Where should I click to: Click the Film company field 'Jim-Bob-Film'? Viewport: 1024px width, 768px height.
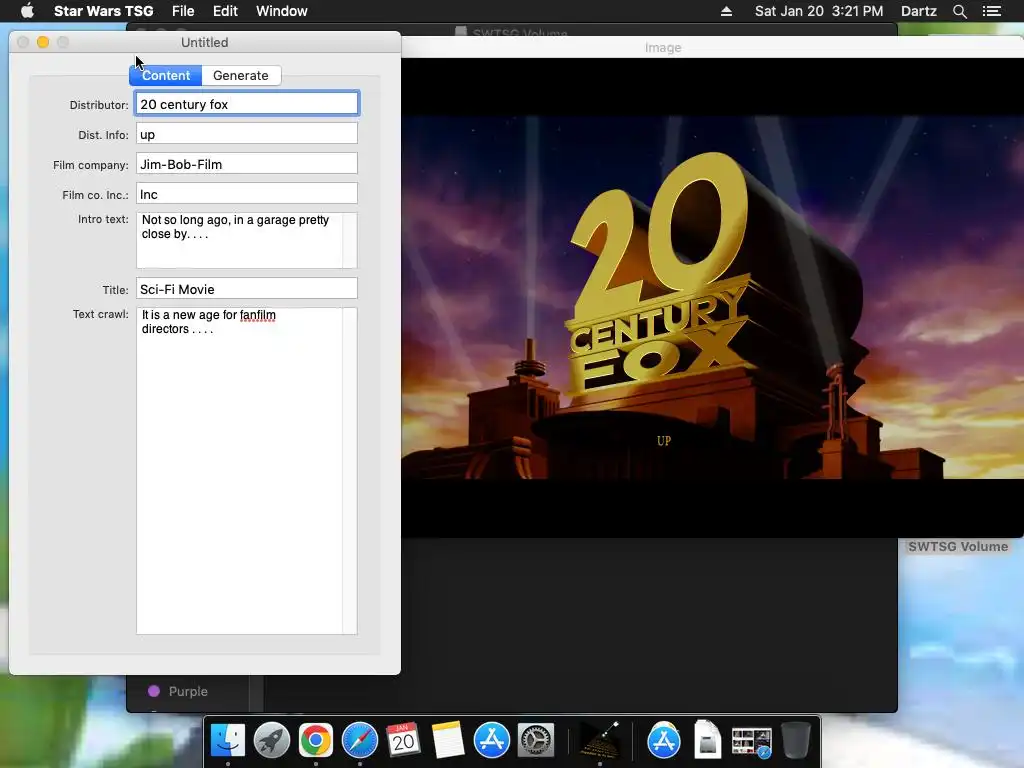(x=247, y=164)
